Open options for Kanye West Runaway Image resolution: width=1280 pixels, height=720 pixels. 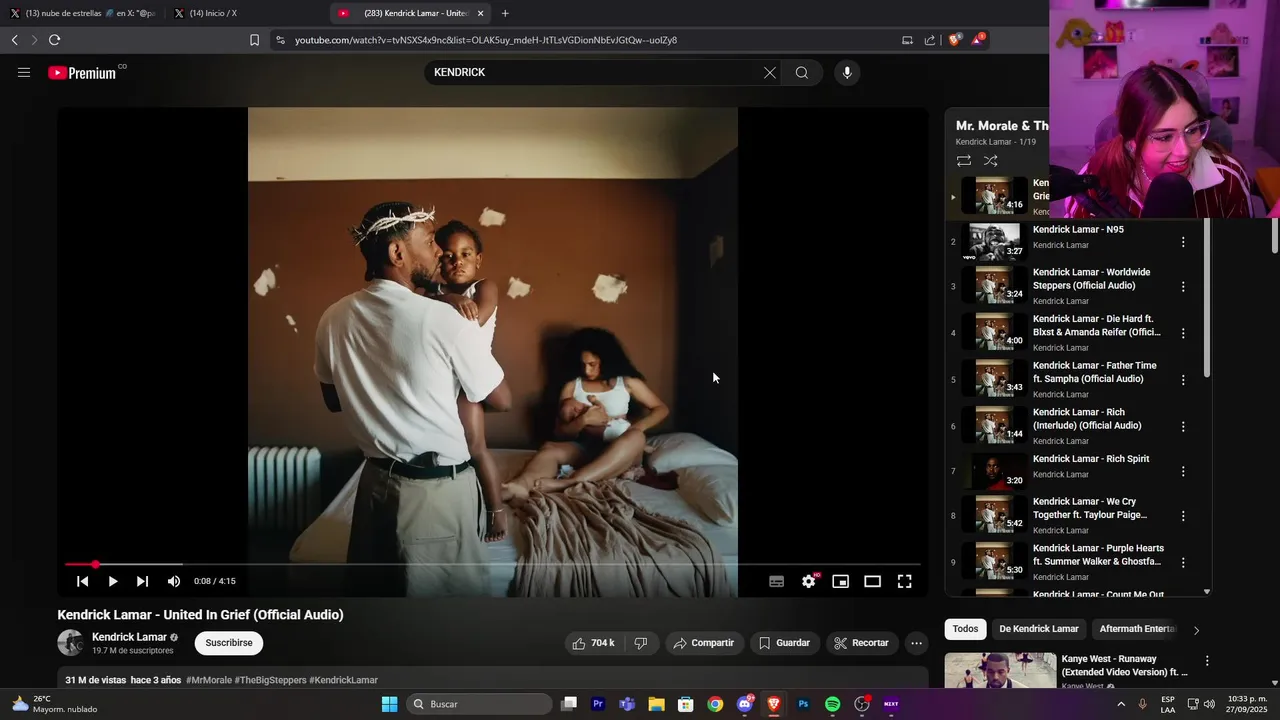tap(1207, 661)
